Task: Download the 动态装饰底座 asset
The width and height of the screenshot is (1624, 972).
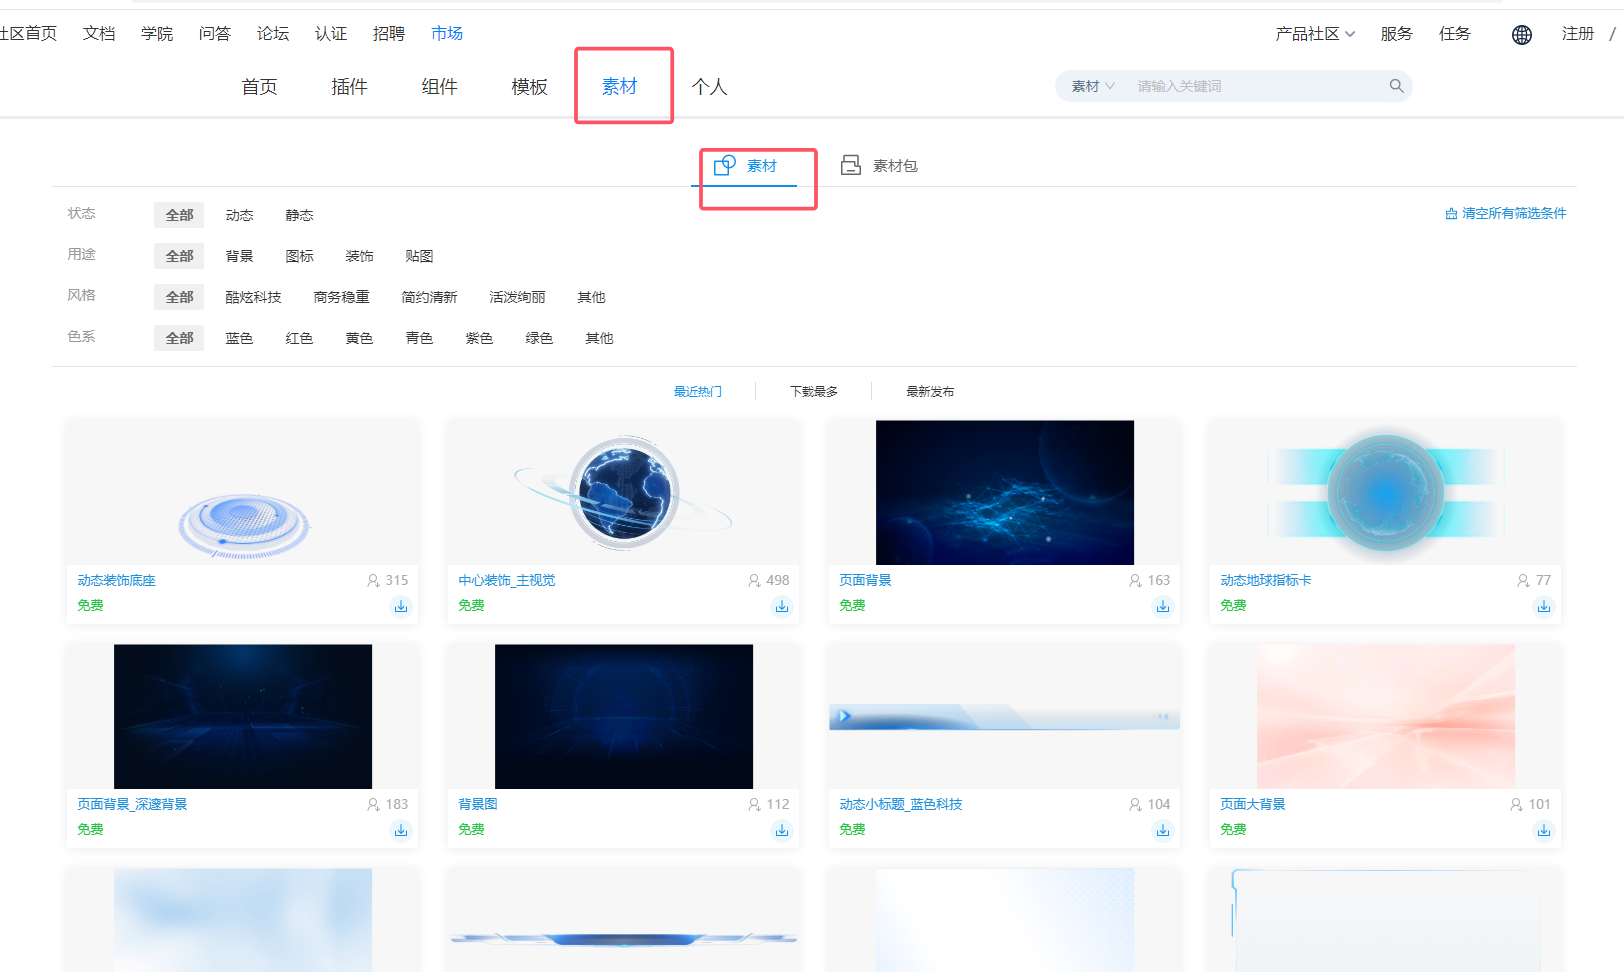Action: click(400, 606)
